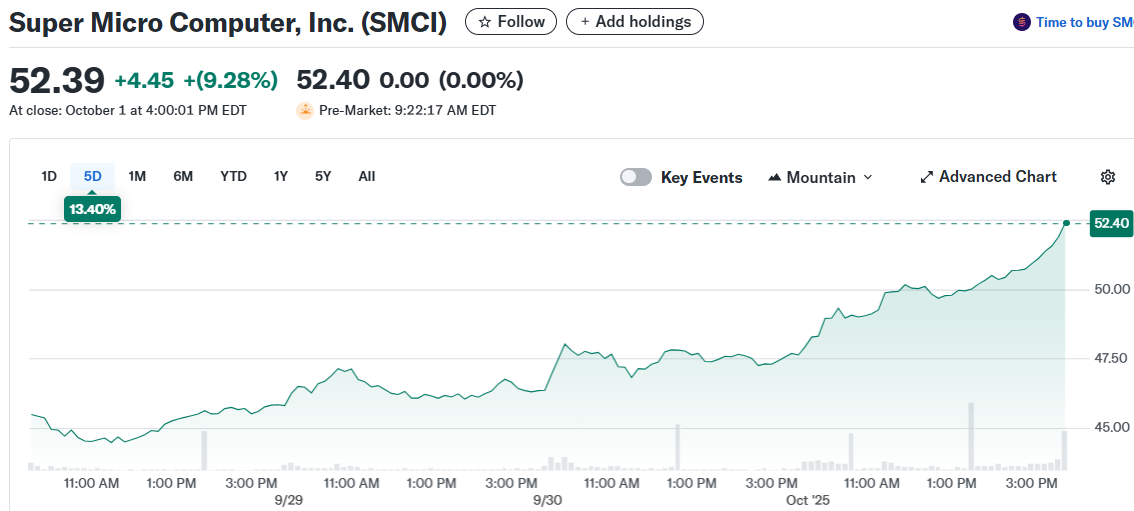Select the 1Y time range

click(x=281, y=176)
